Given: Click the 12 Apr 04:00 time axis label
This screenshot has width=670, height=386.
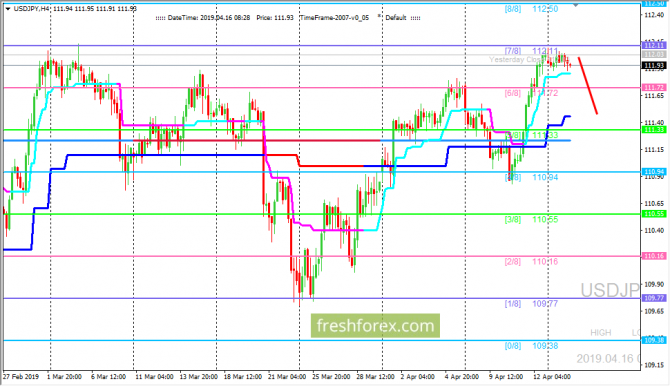Looking at the screenshot, I should pyautogui.click(x=552, y=377).
